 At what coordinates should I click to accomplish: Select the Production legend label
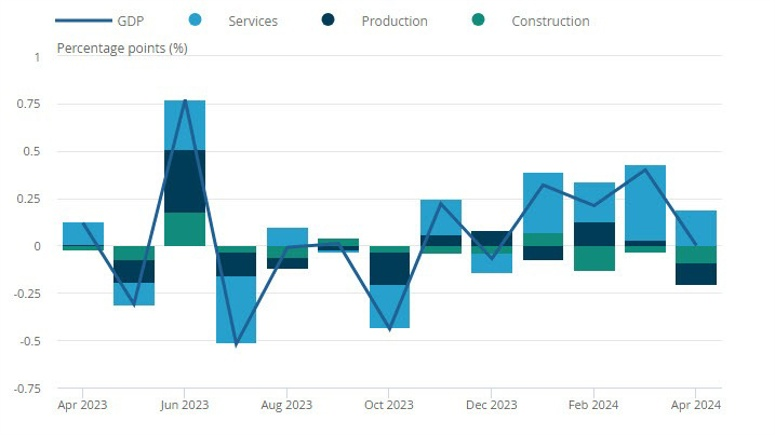(x=394, y=21)
